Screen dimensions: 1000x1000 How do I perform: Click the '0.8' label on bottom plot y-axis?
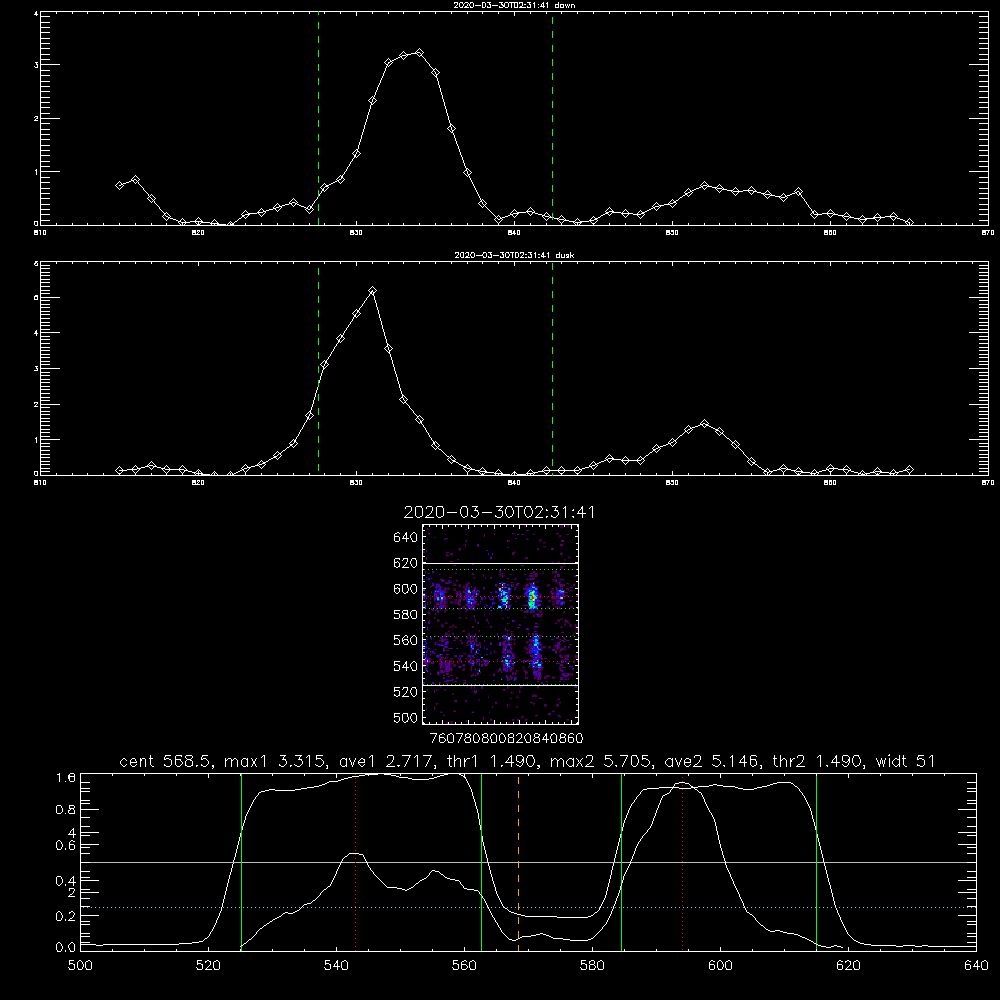coord(66,810)
